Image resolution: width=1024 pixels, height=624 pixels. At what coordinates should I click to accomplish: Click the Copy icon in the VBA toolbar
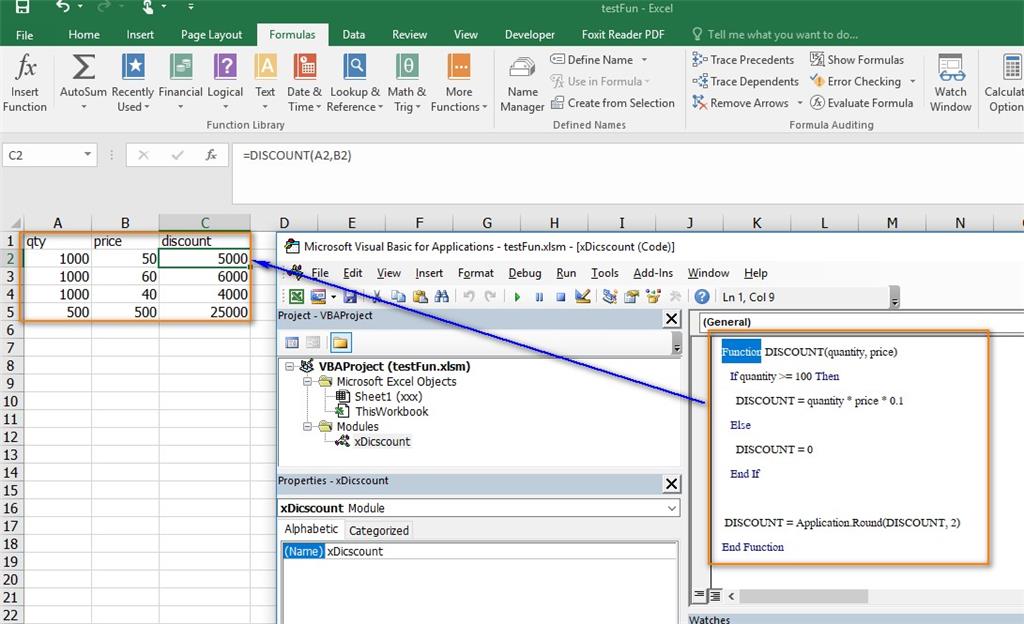tap(398, 297)
